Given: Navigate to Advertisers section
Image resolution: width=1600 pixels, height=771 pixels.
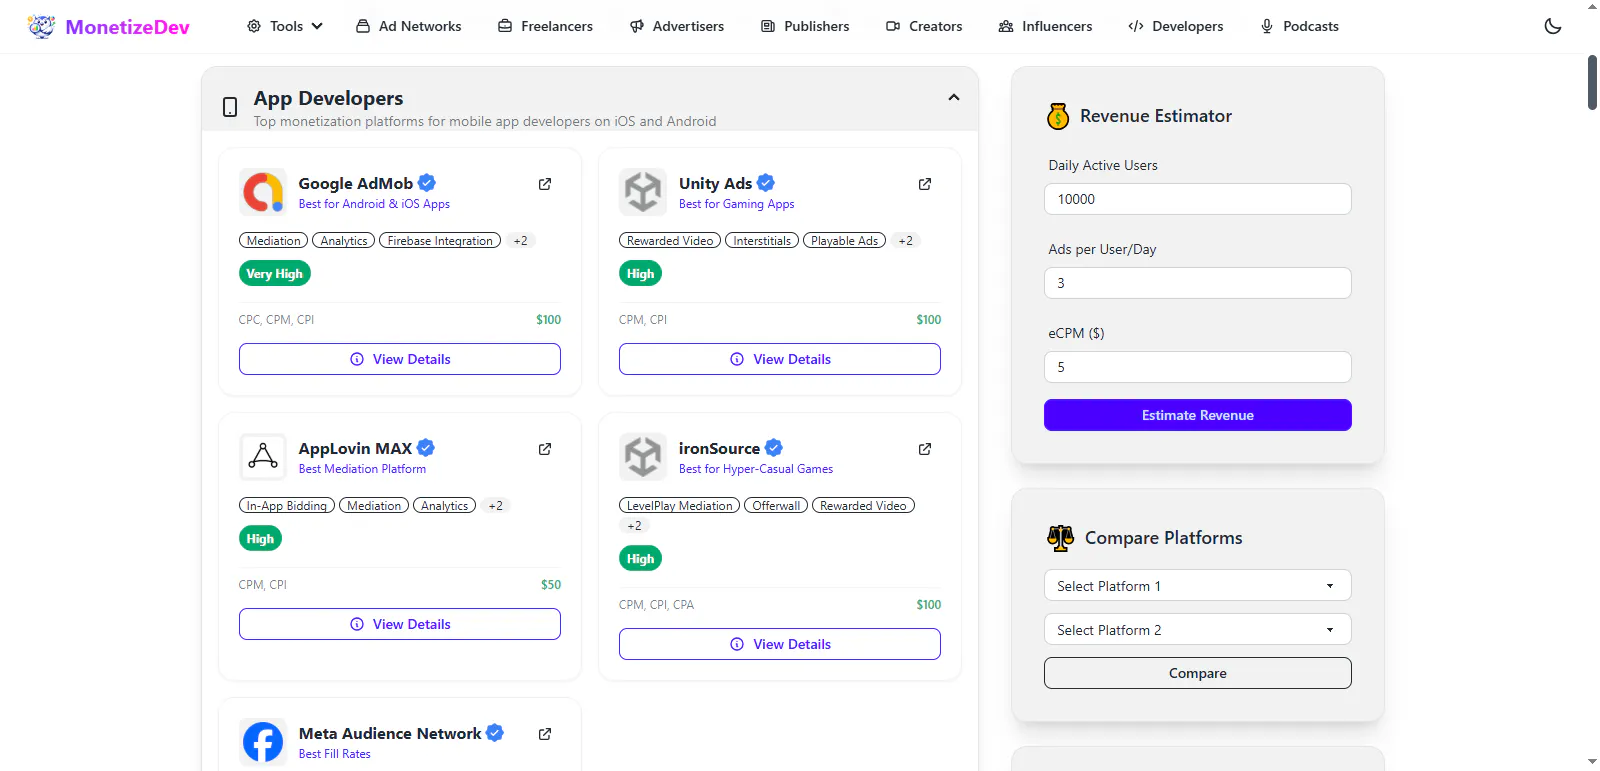Looking at the screenshot, I should (677, 26).
